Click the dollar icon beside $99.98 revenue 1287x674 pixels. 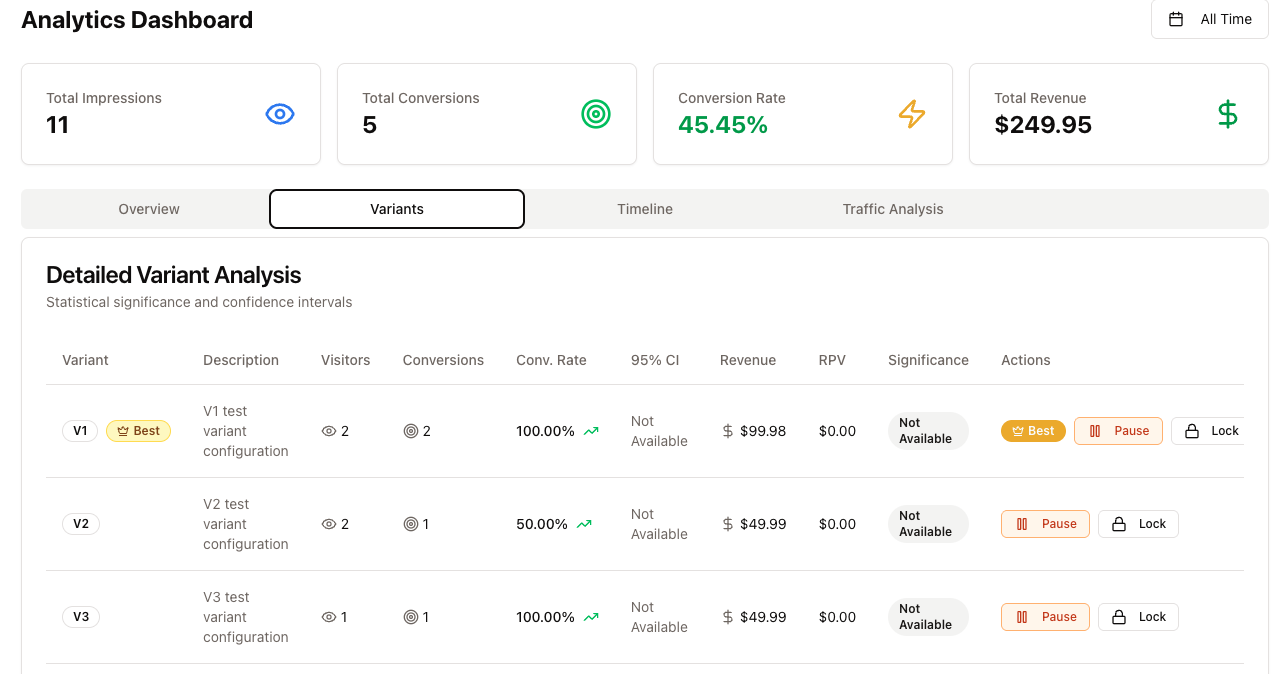tap(728, 431)
